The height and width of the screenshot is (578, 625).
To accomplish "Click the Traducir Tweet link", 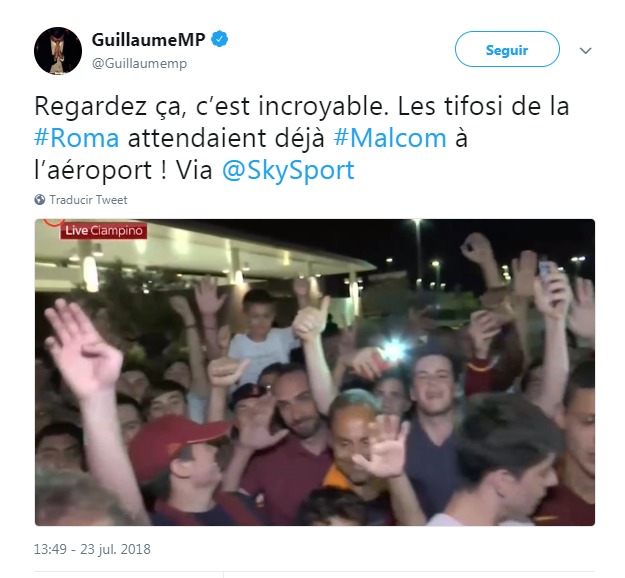I will (88, 200).
